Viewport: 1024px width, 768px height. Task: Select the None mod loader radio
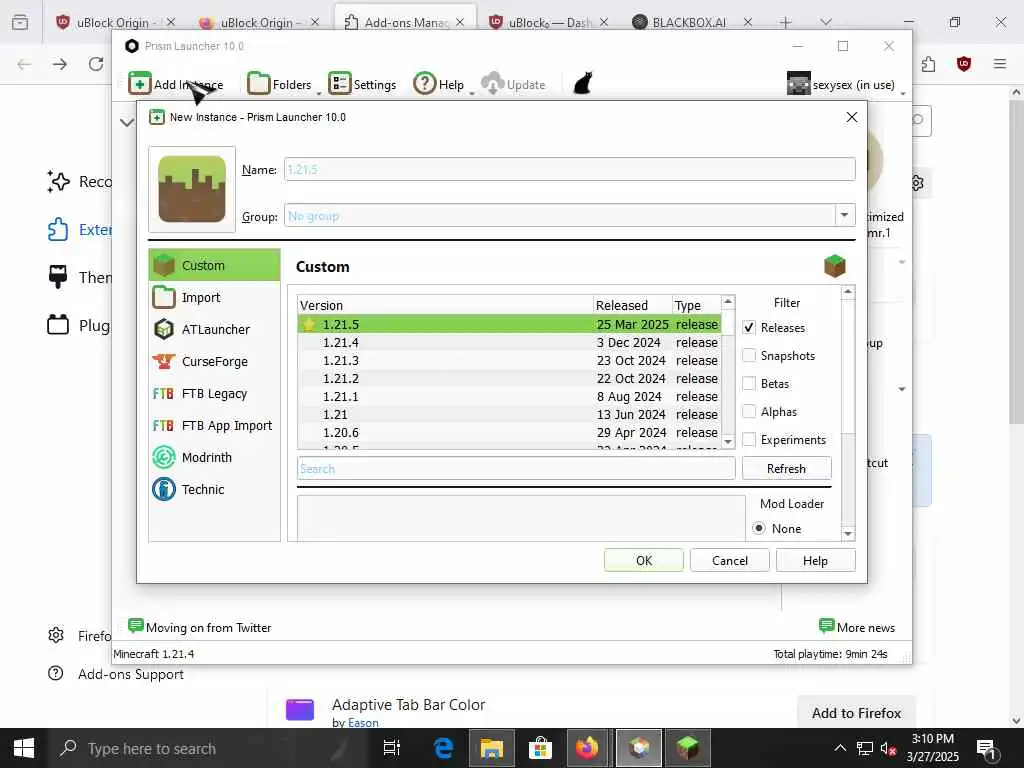tap(759, 528)
